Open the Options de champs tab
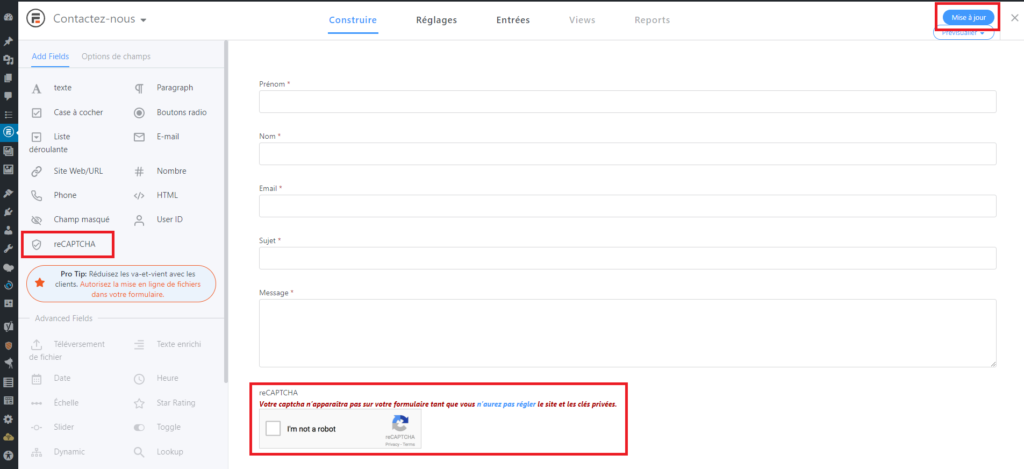 click(116, 56)
